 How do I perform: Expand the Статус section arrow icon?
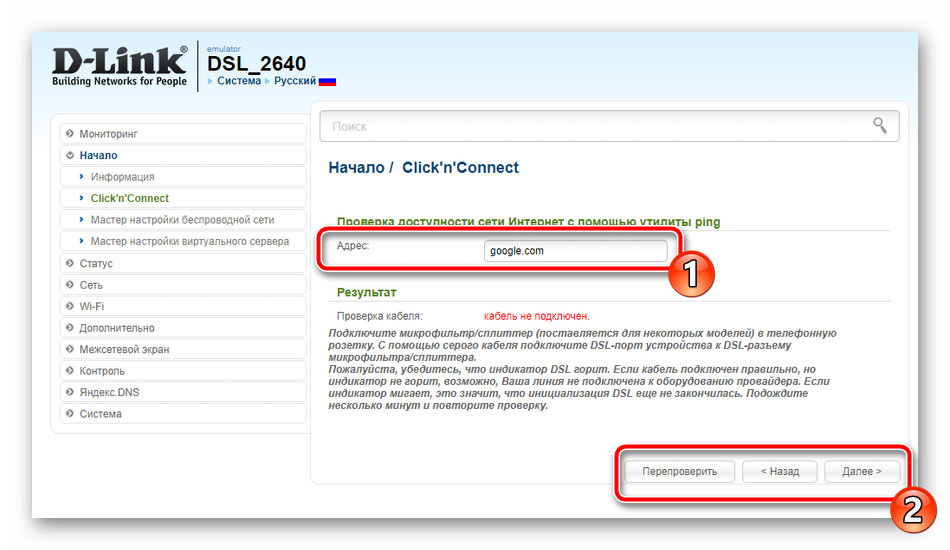coord(70,263)
